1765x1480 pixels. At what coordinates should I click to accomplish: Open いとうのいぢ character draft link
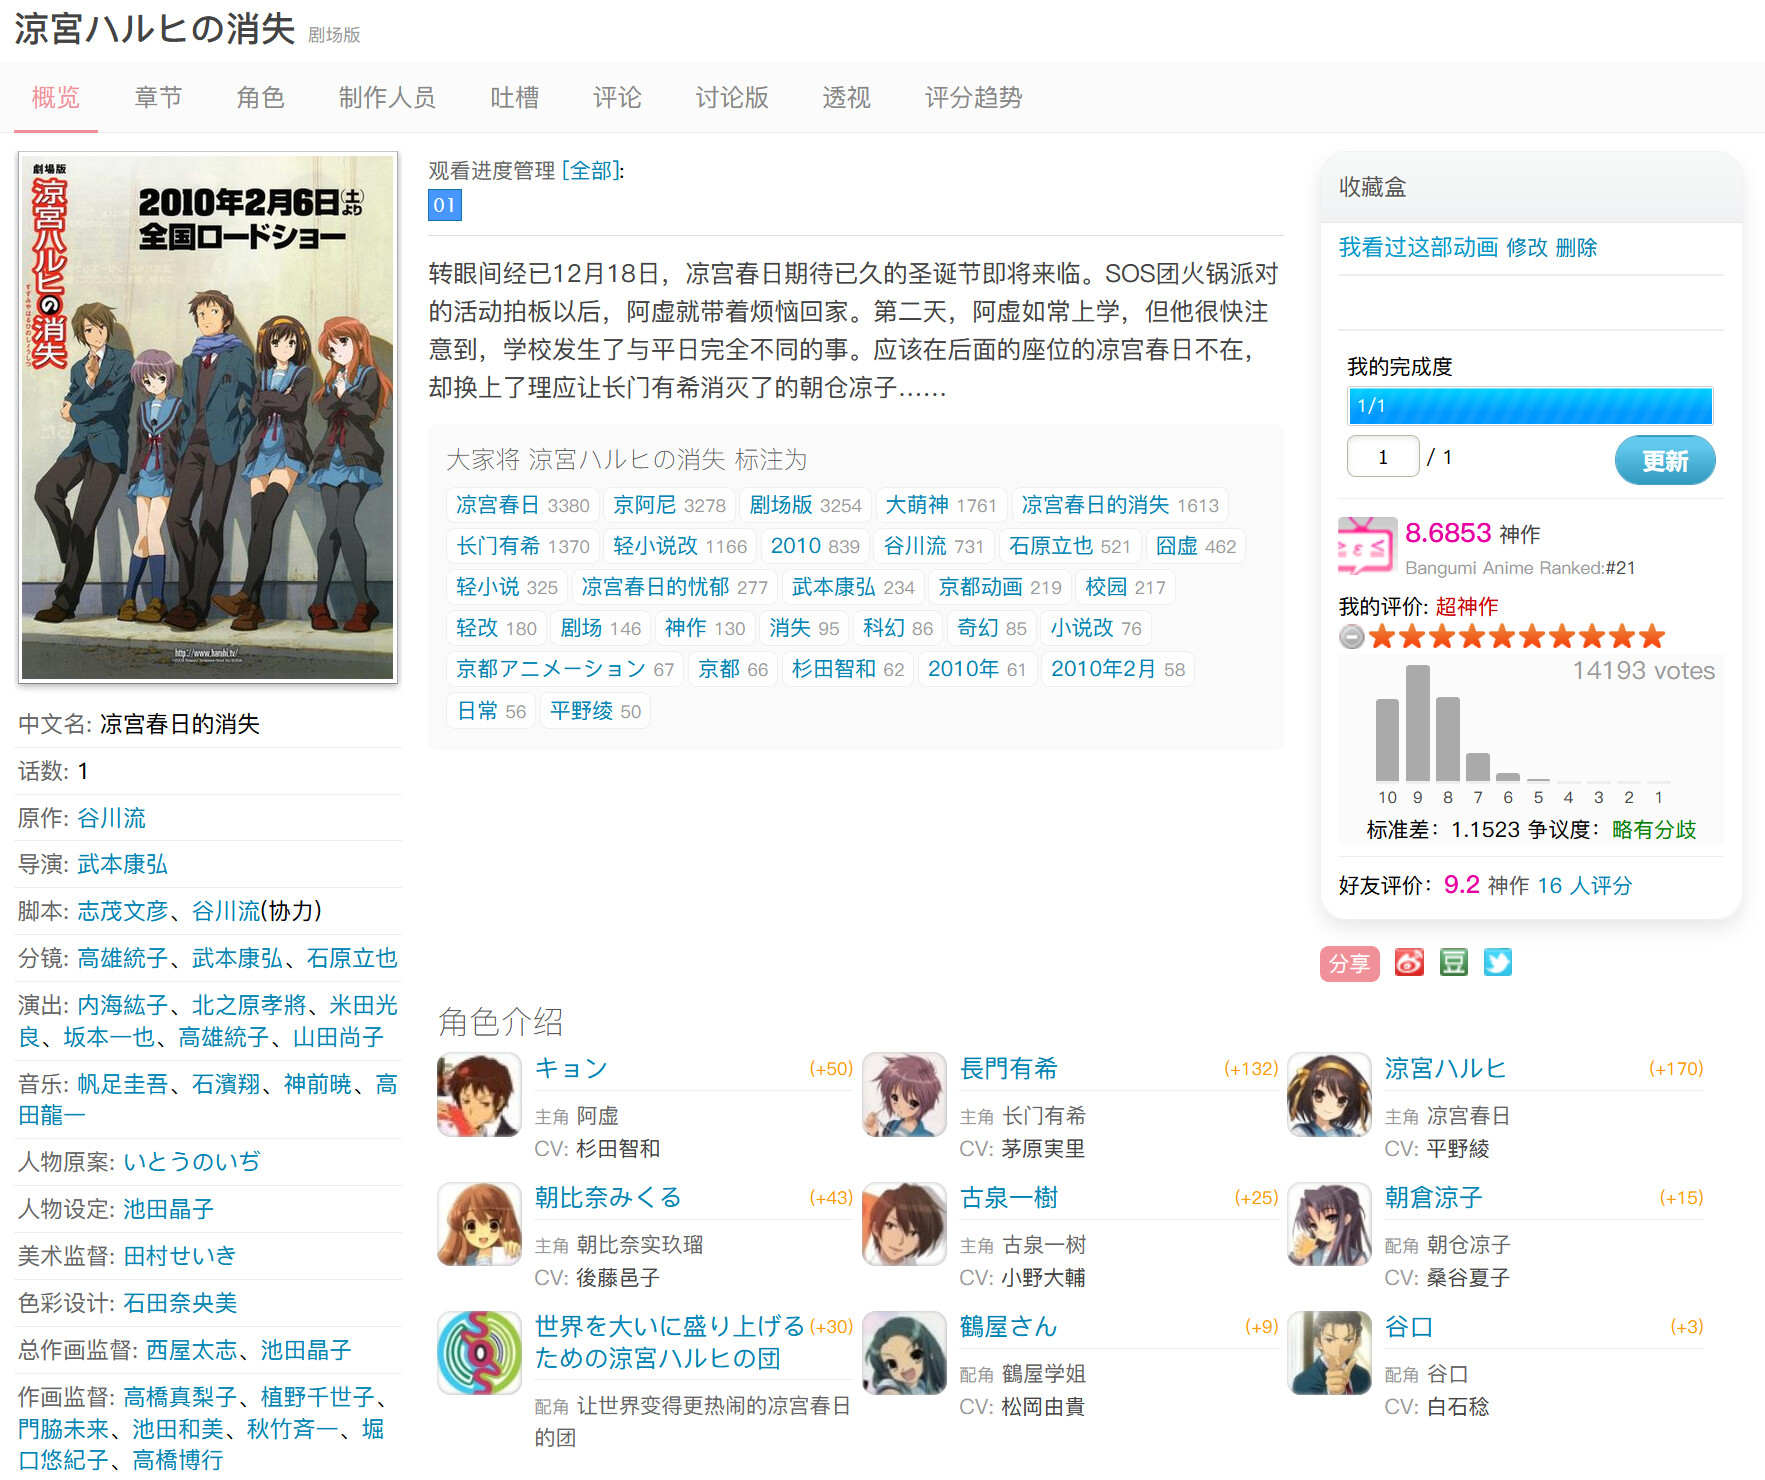pos(191,1161)
